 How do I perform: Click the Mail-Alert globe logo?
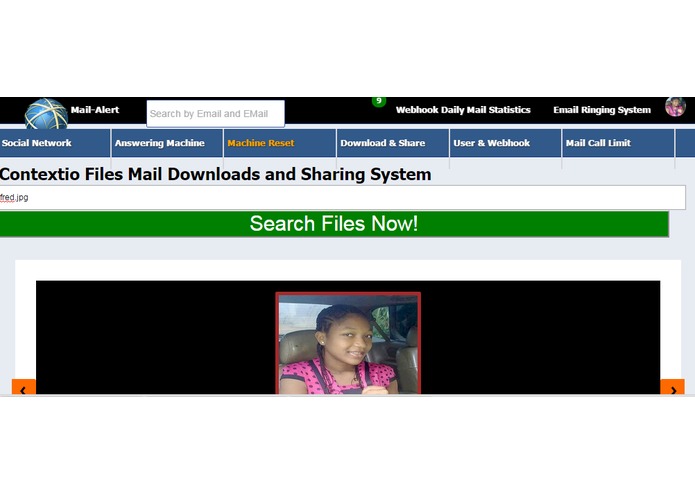[46, 114]
